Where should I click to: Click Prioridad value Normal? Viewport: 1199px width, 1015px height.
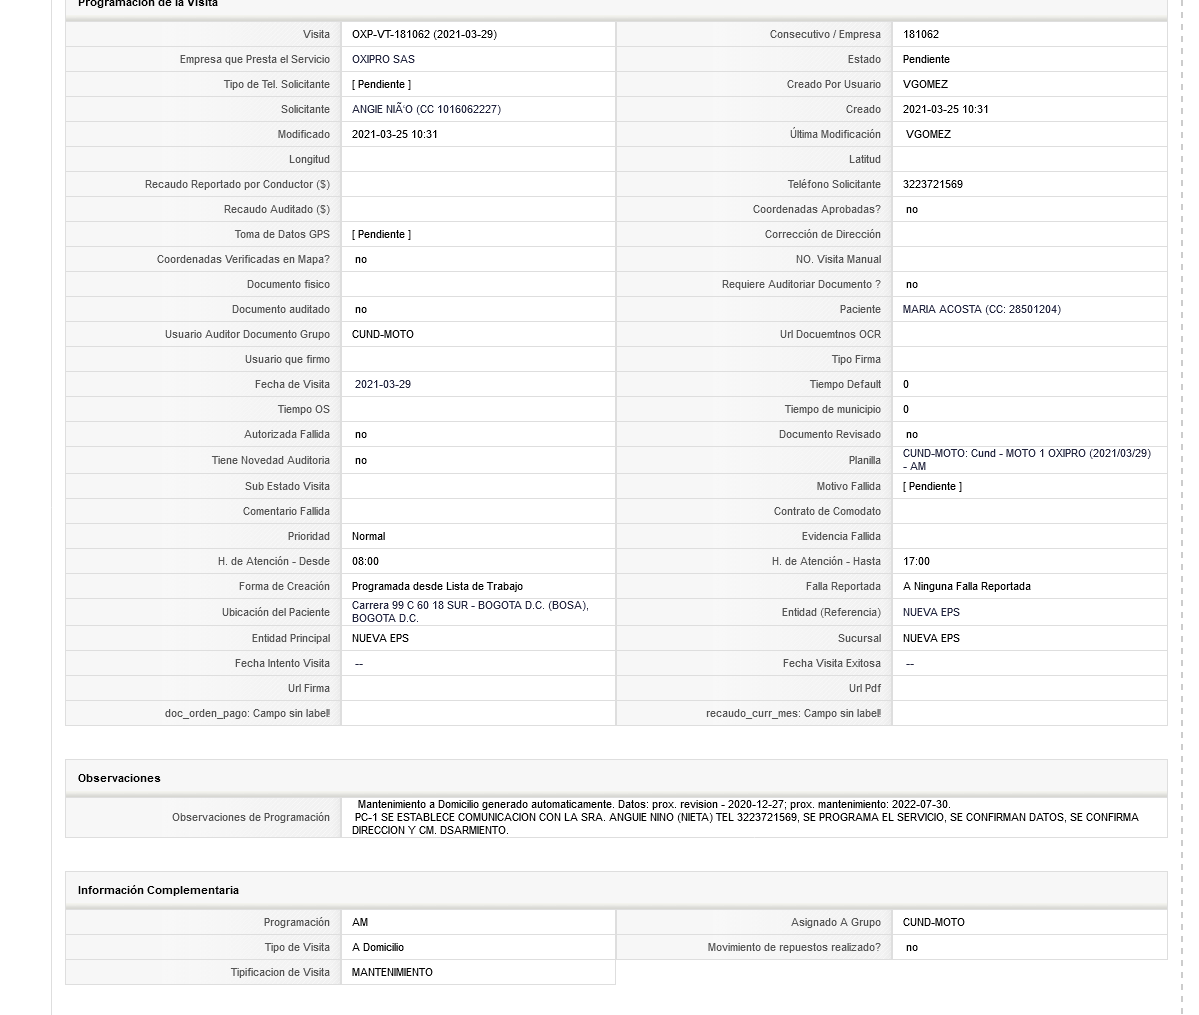[369, 537]
